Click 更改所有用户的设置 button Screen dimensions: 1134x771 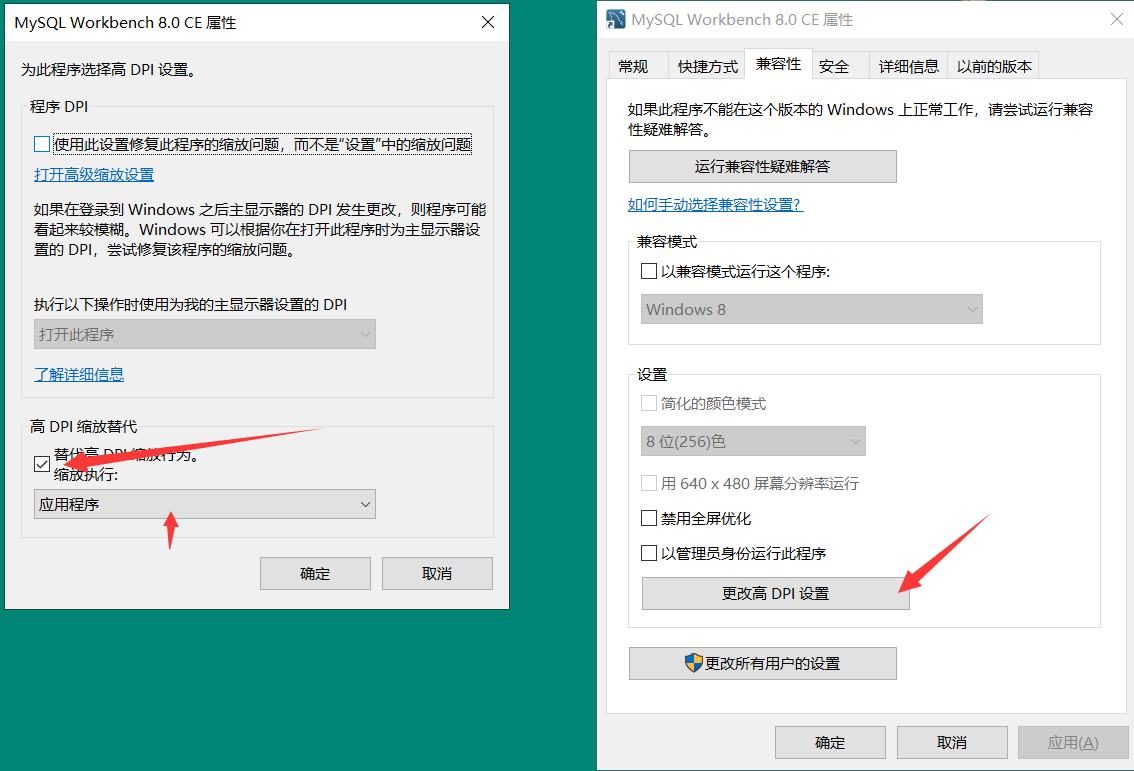[762, 663]
